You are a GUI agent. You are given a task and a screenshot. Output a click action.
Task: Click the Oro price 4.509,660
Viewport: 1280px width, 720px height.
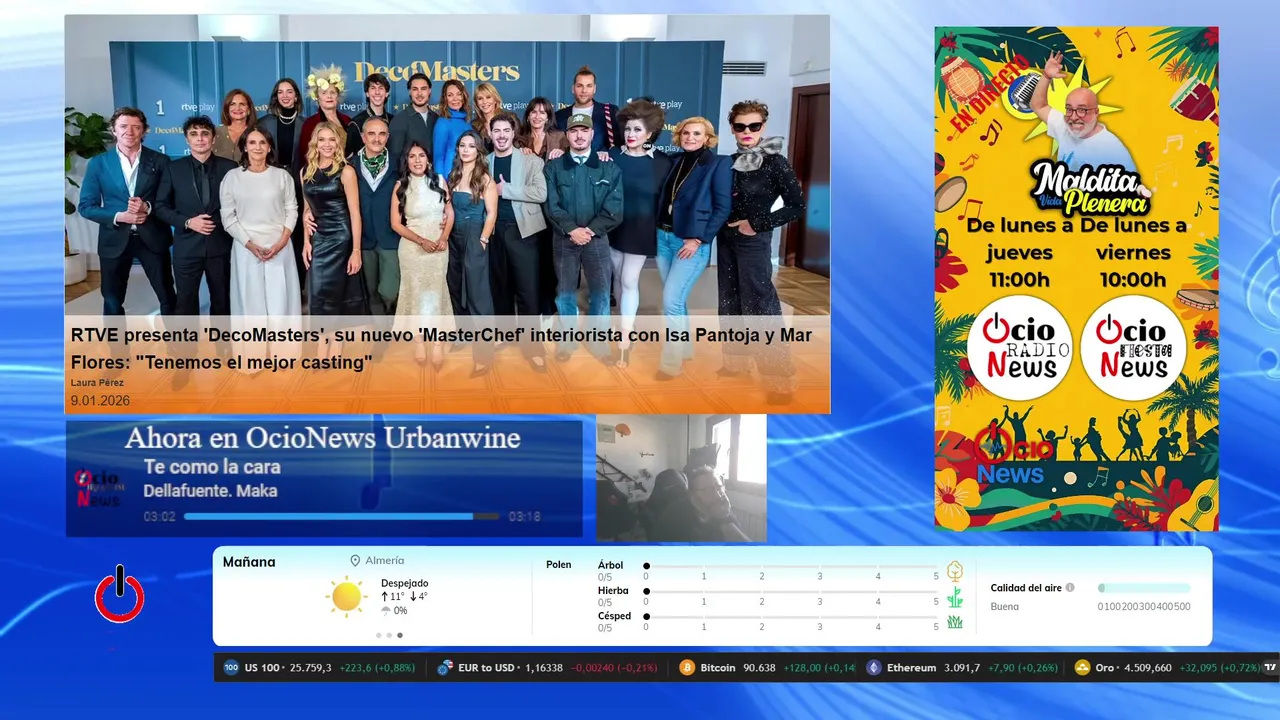tap(1146, 667)
